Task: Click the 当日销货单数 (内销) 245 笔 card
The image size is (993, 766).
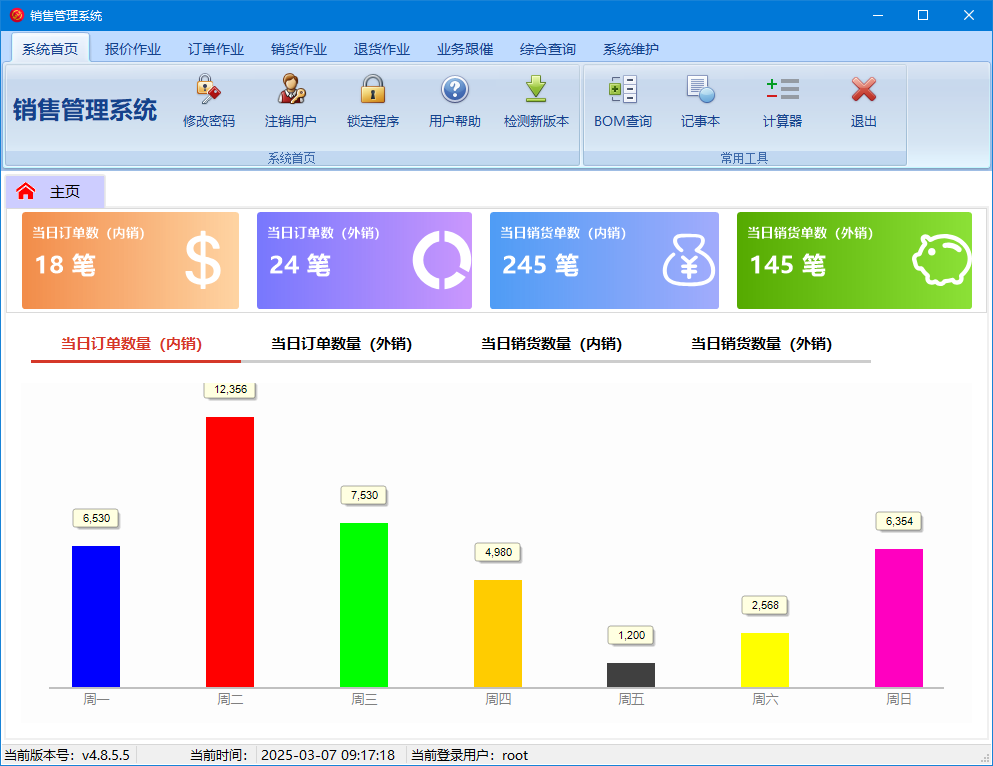Action: pyautogui.click(x=604, y=260)
